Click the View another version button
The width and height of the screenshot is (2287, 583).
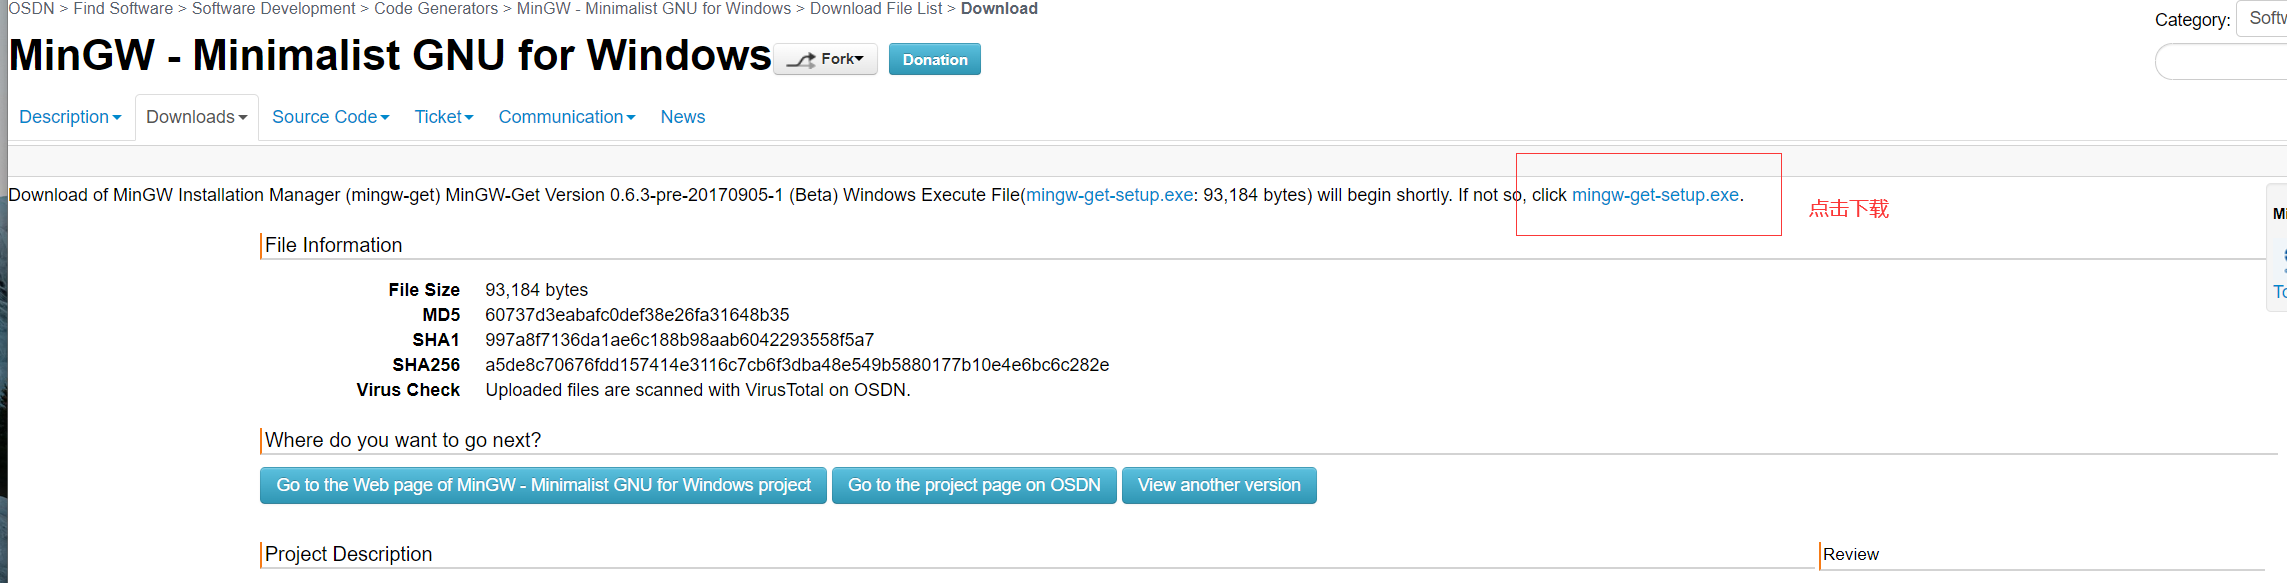point(1219,485)
